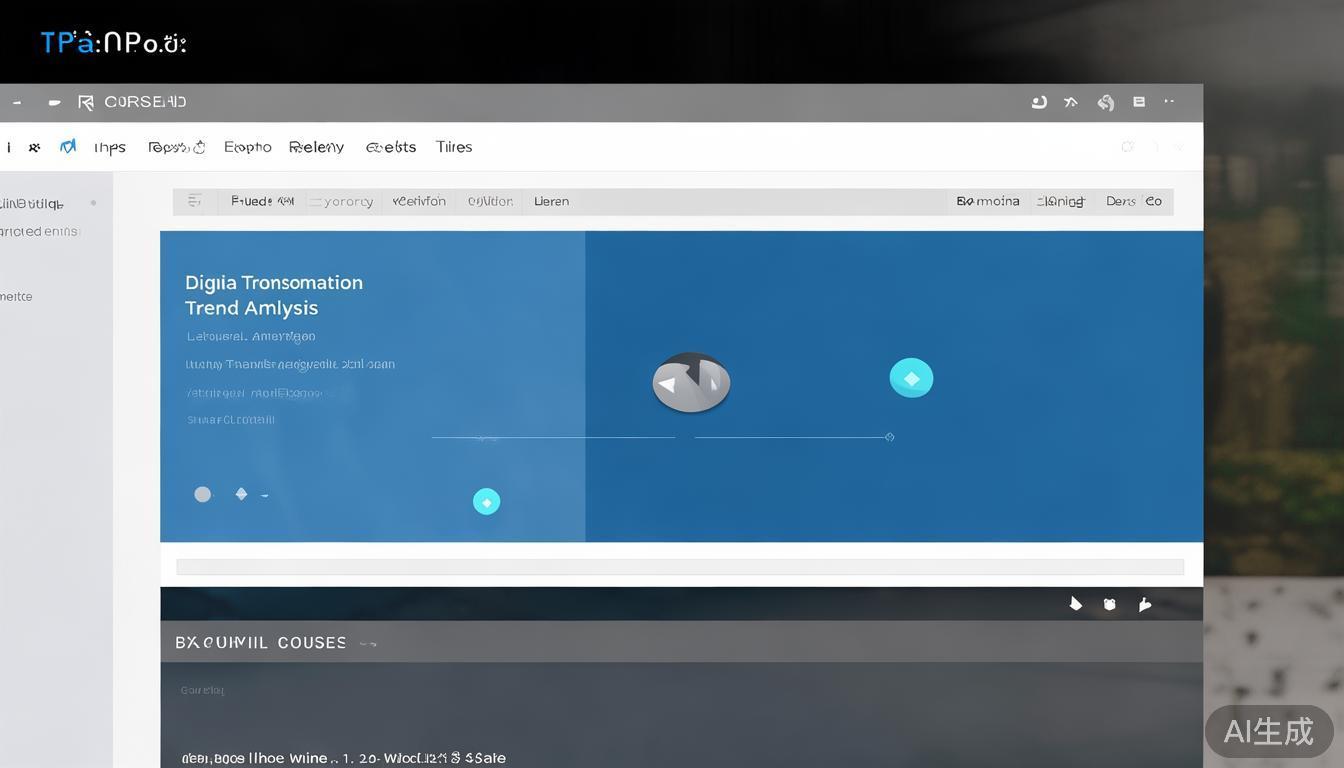1344x768 pixels.
Task: Click the swirl icon in the title bar
Action: pos(1106,102)
